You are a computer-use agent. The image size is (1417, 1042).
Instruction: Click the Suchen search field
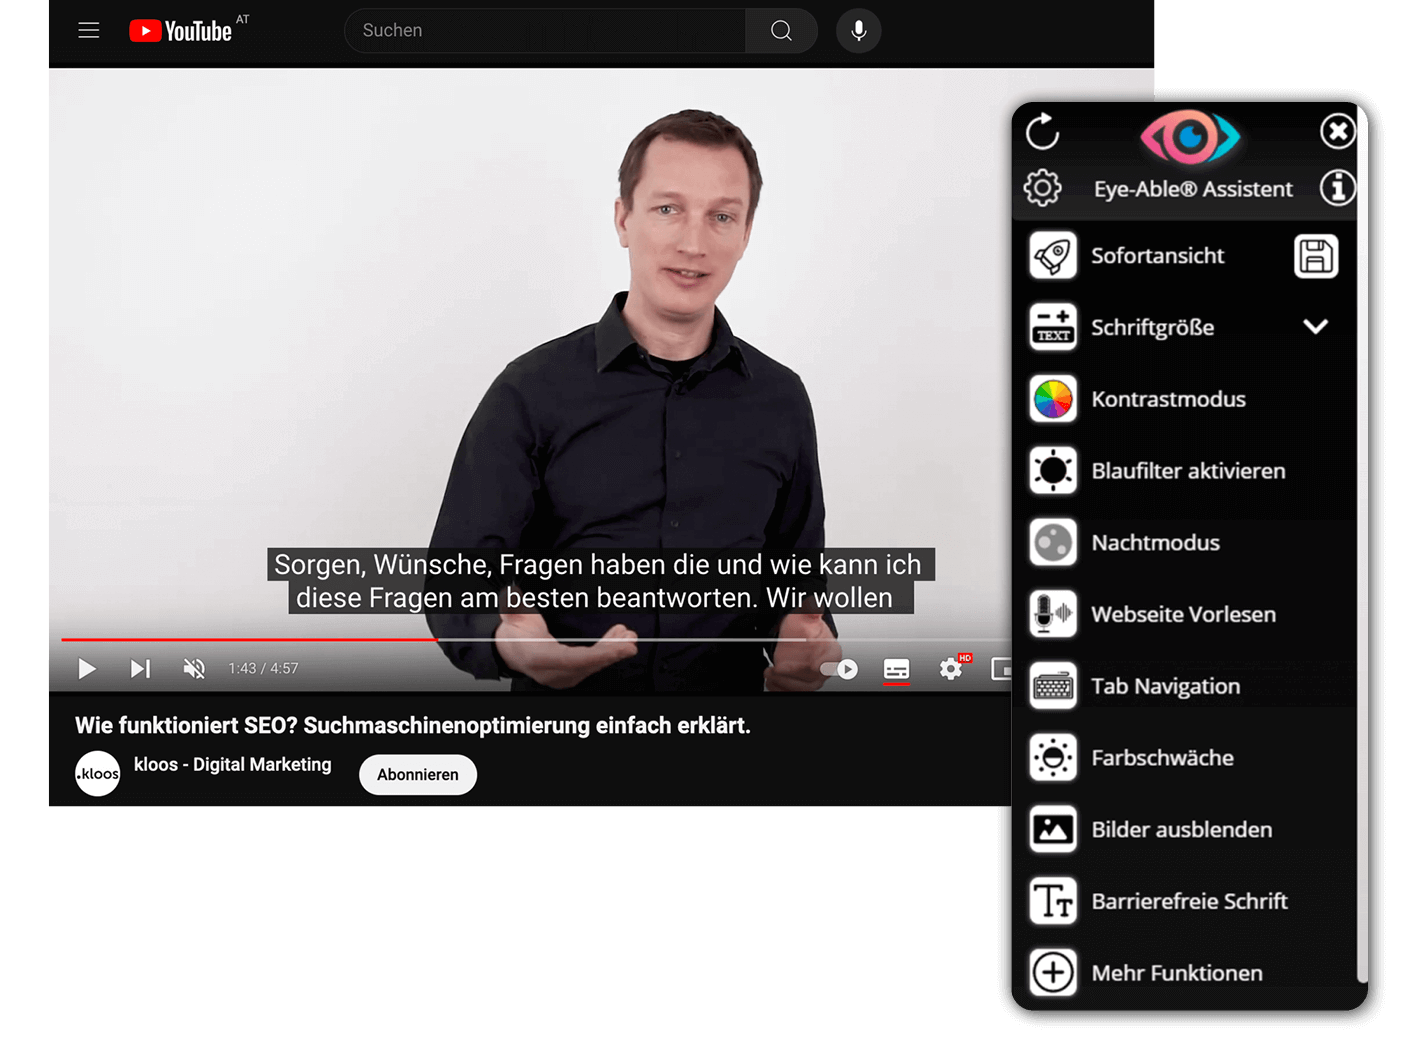[x=545, y=31]
